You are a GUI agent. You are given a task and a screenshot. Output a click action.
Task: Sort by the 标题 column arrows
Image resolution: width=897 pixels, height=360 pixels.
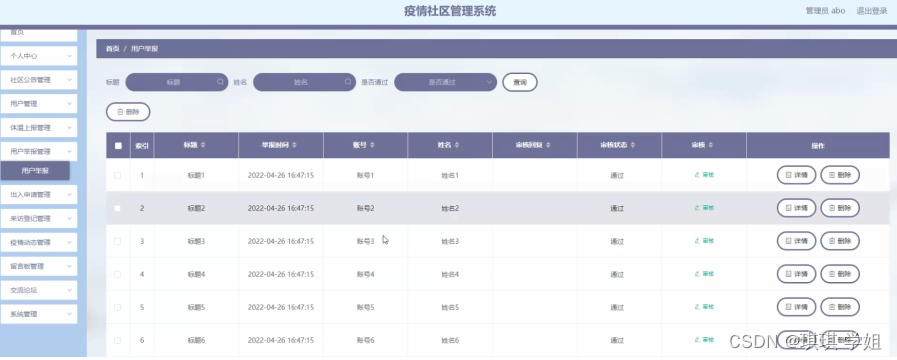click(203, 145)
